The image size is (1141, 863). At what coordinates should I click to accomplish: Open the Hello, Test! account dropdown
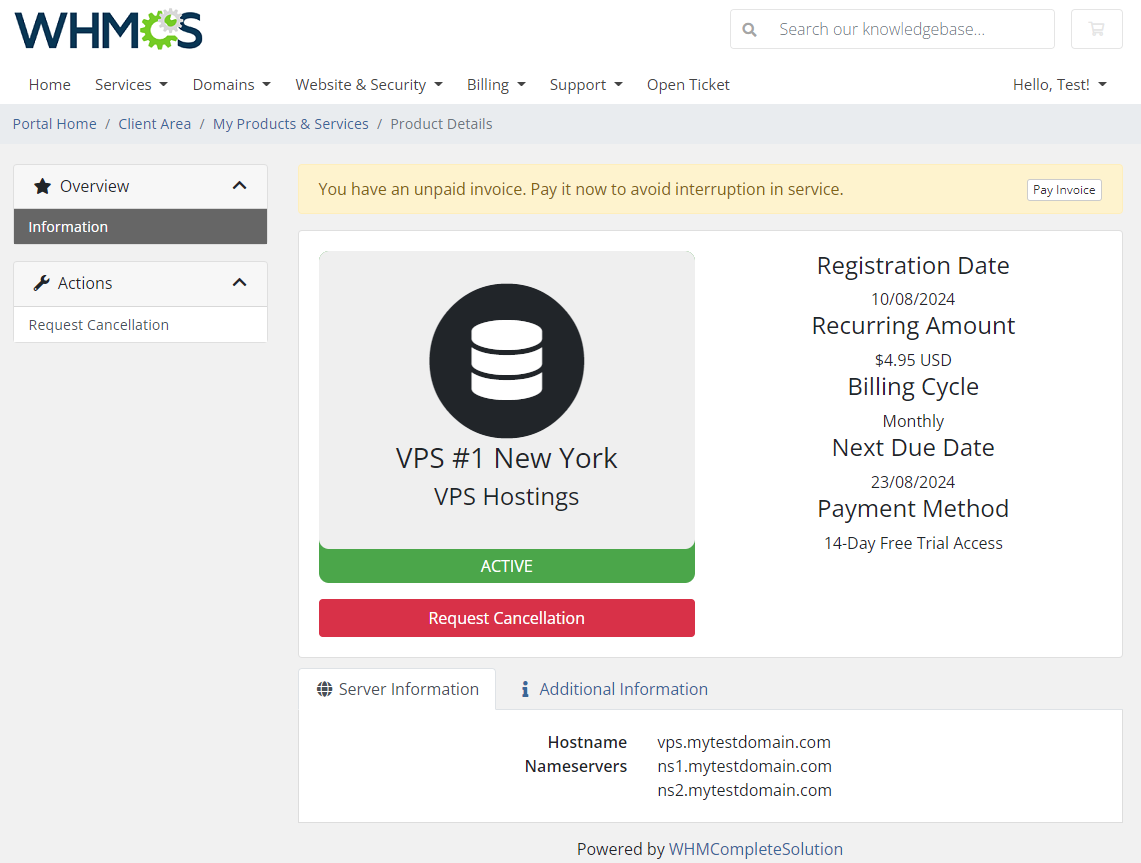coord(1059,84)
